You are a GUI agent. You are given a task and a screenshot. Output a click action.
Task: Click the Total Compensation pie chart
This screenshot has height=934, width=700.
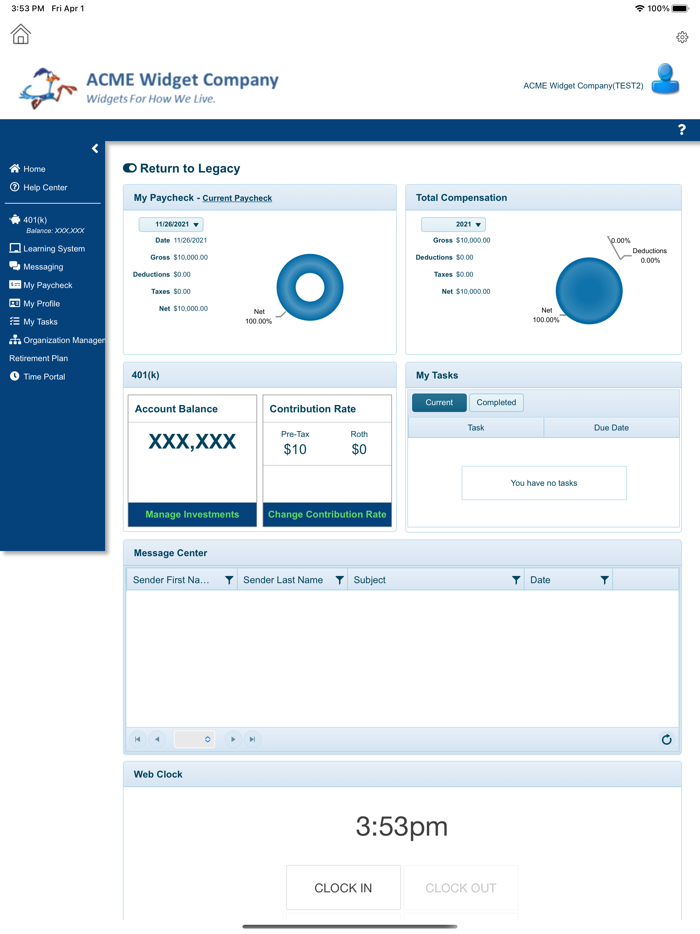click(589, 291)
